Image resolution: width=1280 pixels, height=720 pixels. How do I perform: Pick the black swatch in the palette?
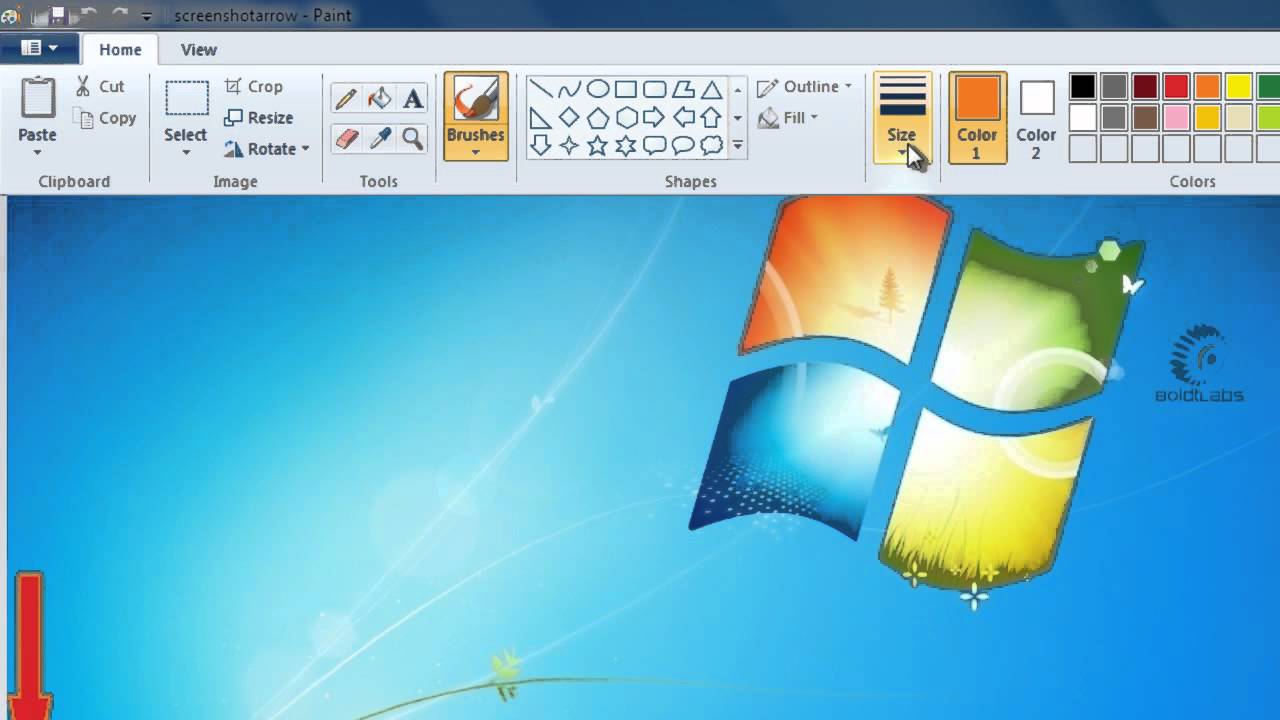[1083, 87]
